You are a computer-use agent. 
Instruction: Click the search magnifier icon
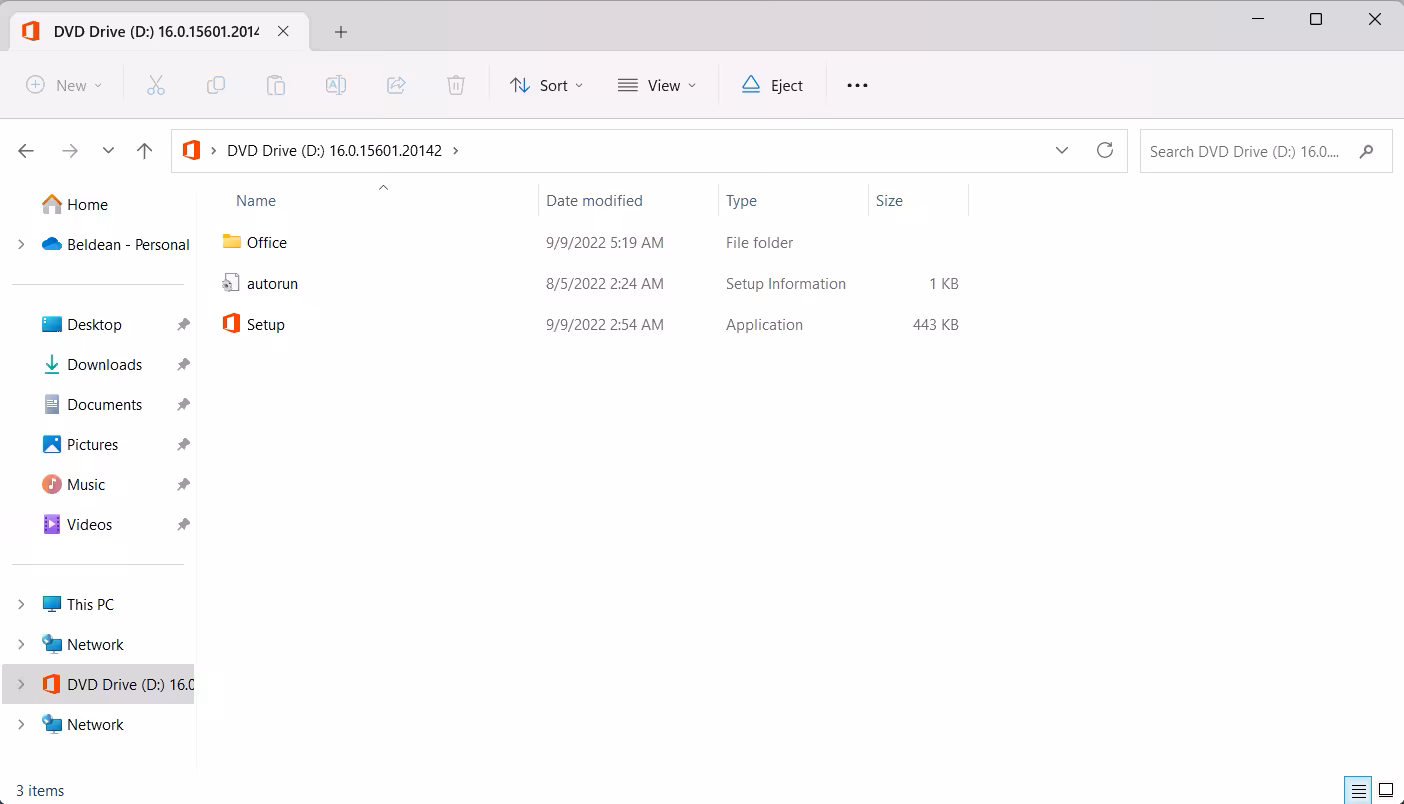(x=1367, y=151)
